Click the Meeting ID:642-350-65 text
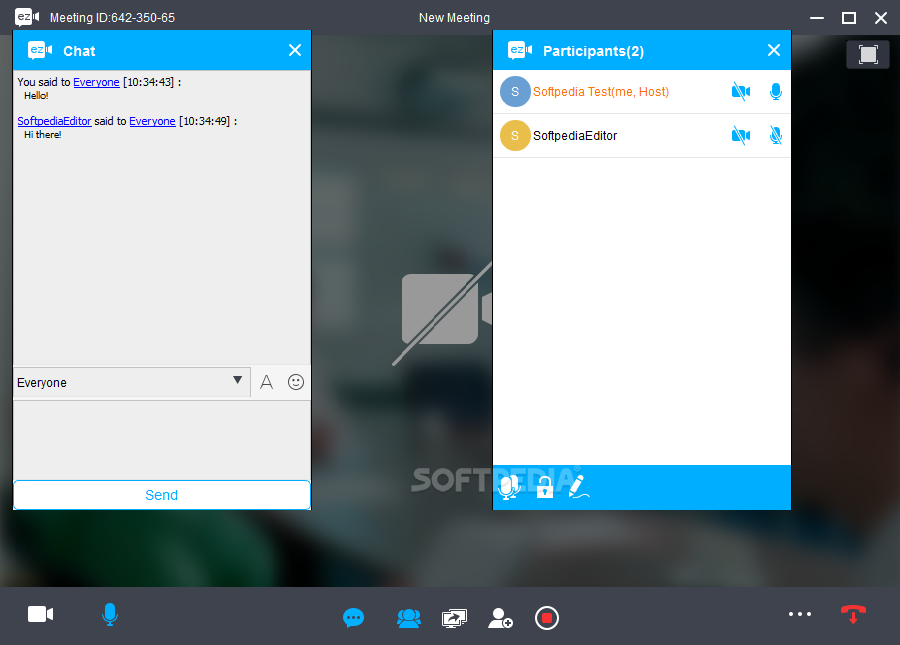 click(x=112, y=18)
